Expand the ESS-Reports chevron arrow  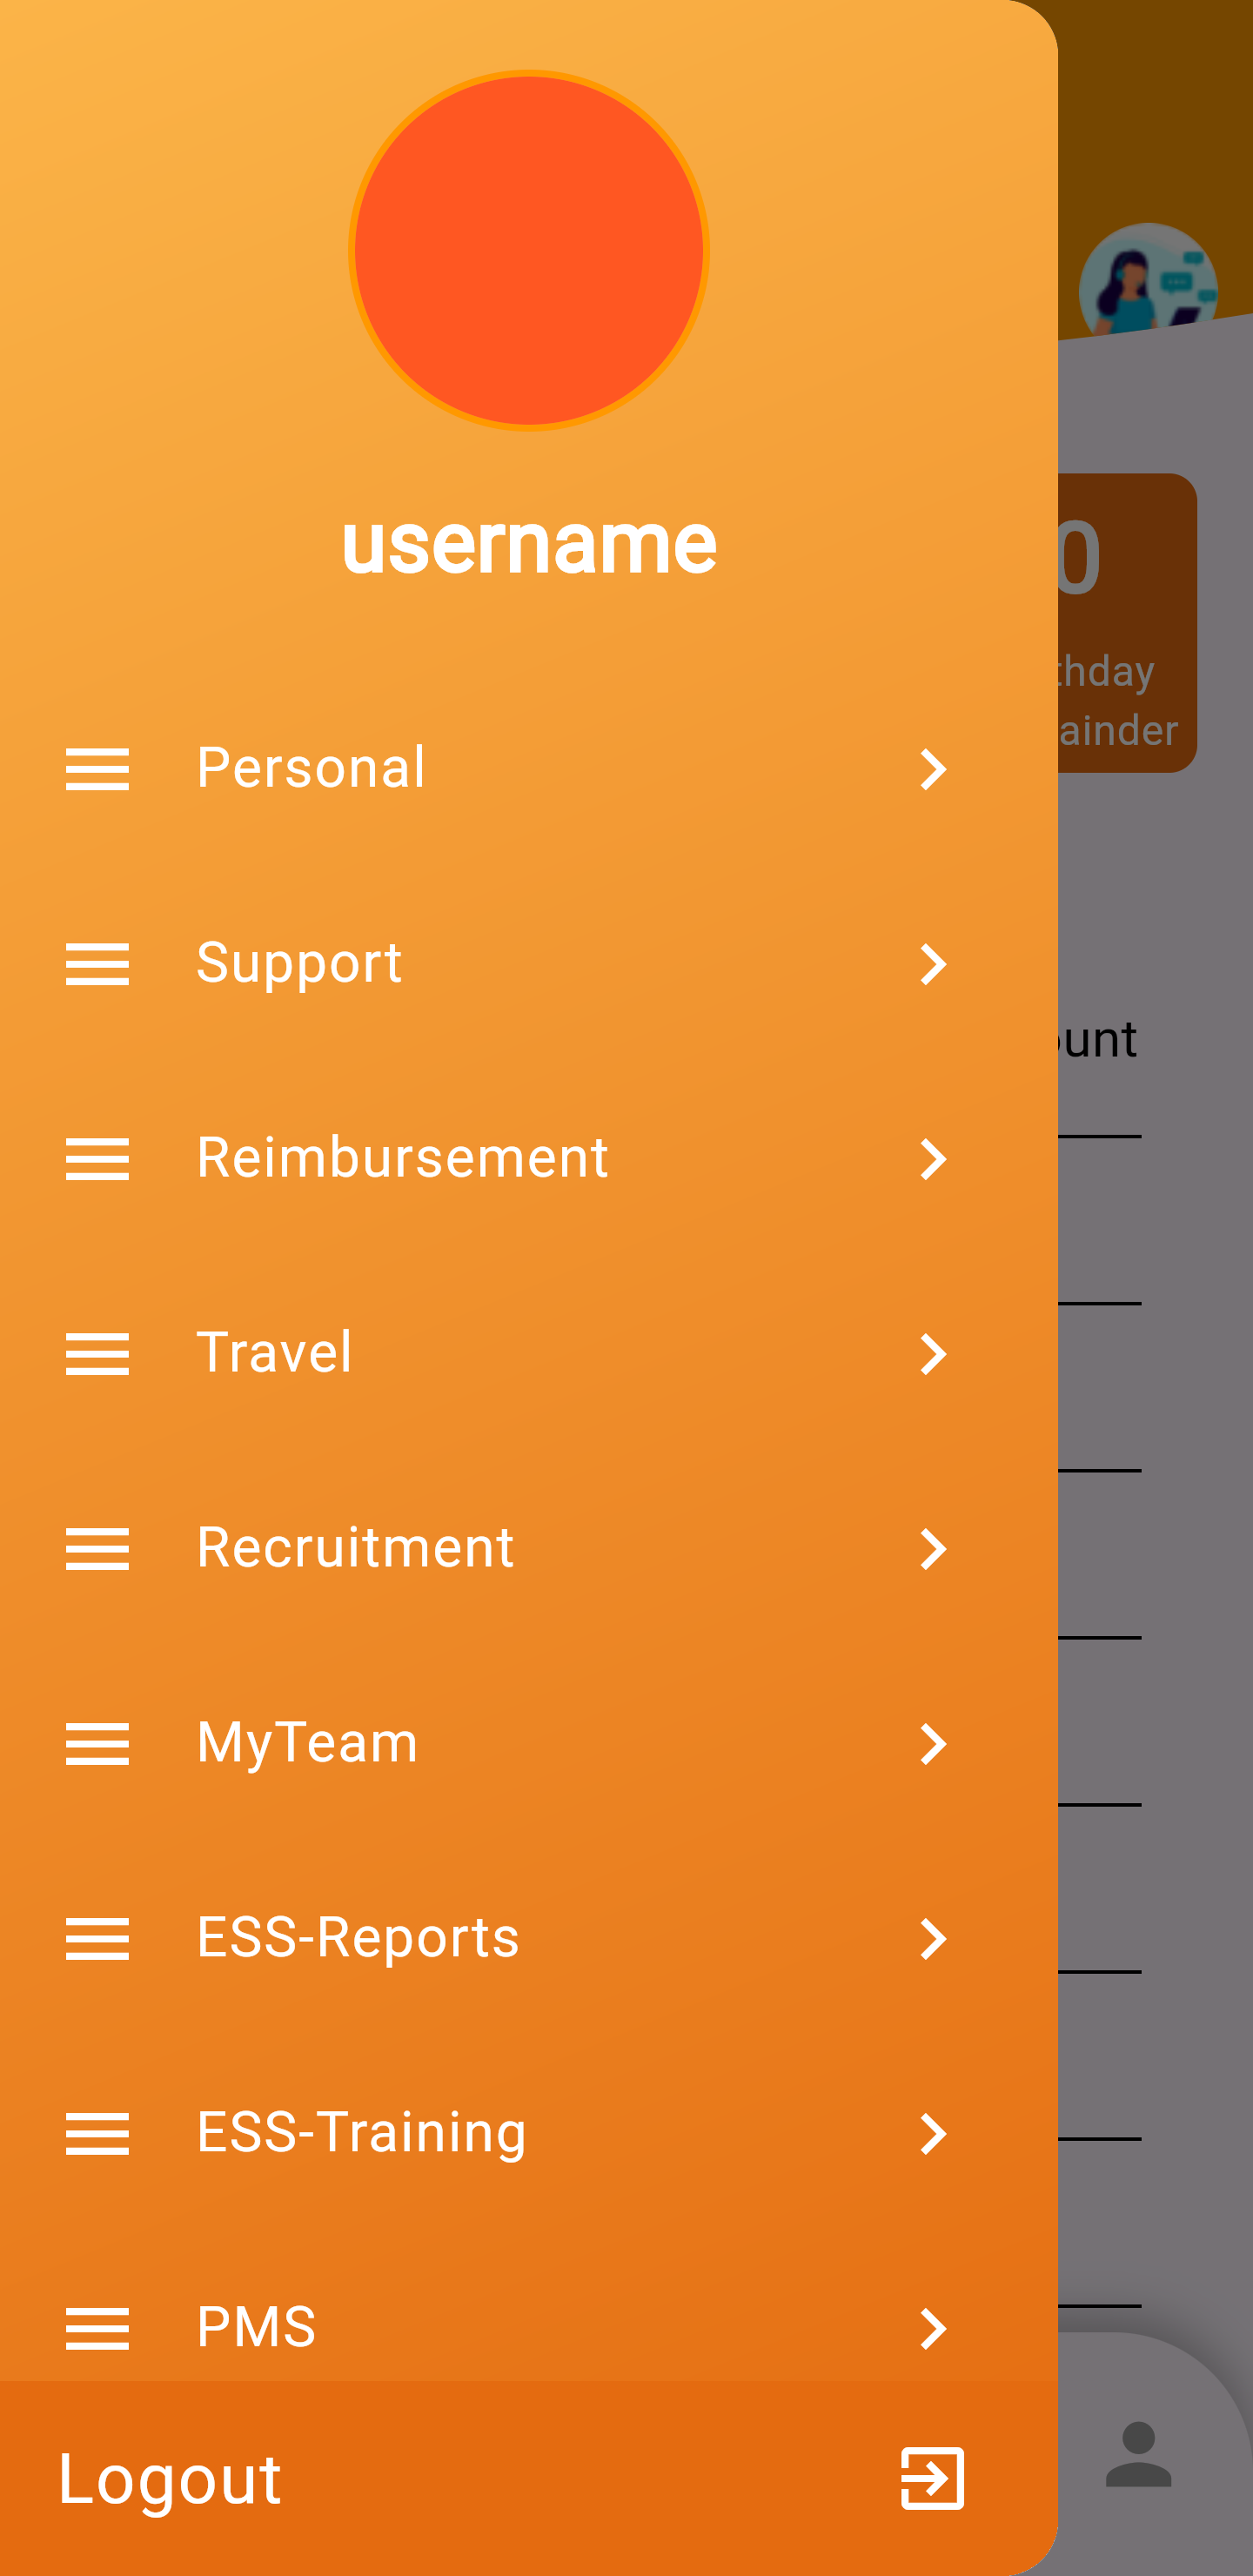coord(932,1939)
